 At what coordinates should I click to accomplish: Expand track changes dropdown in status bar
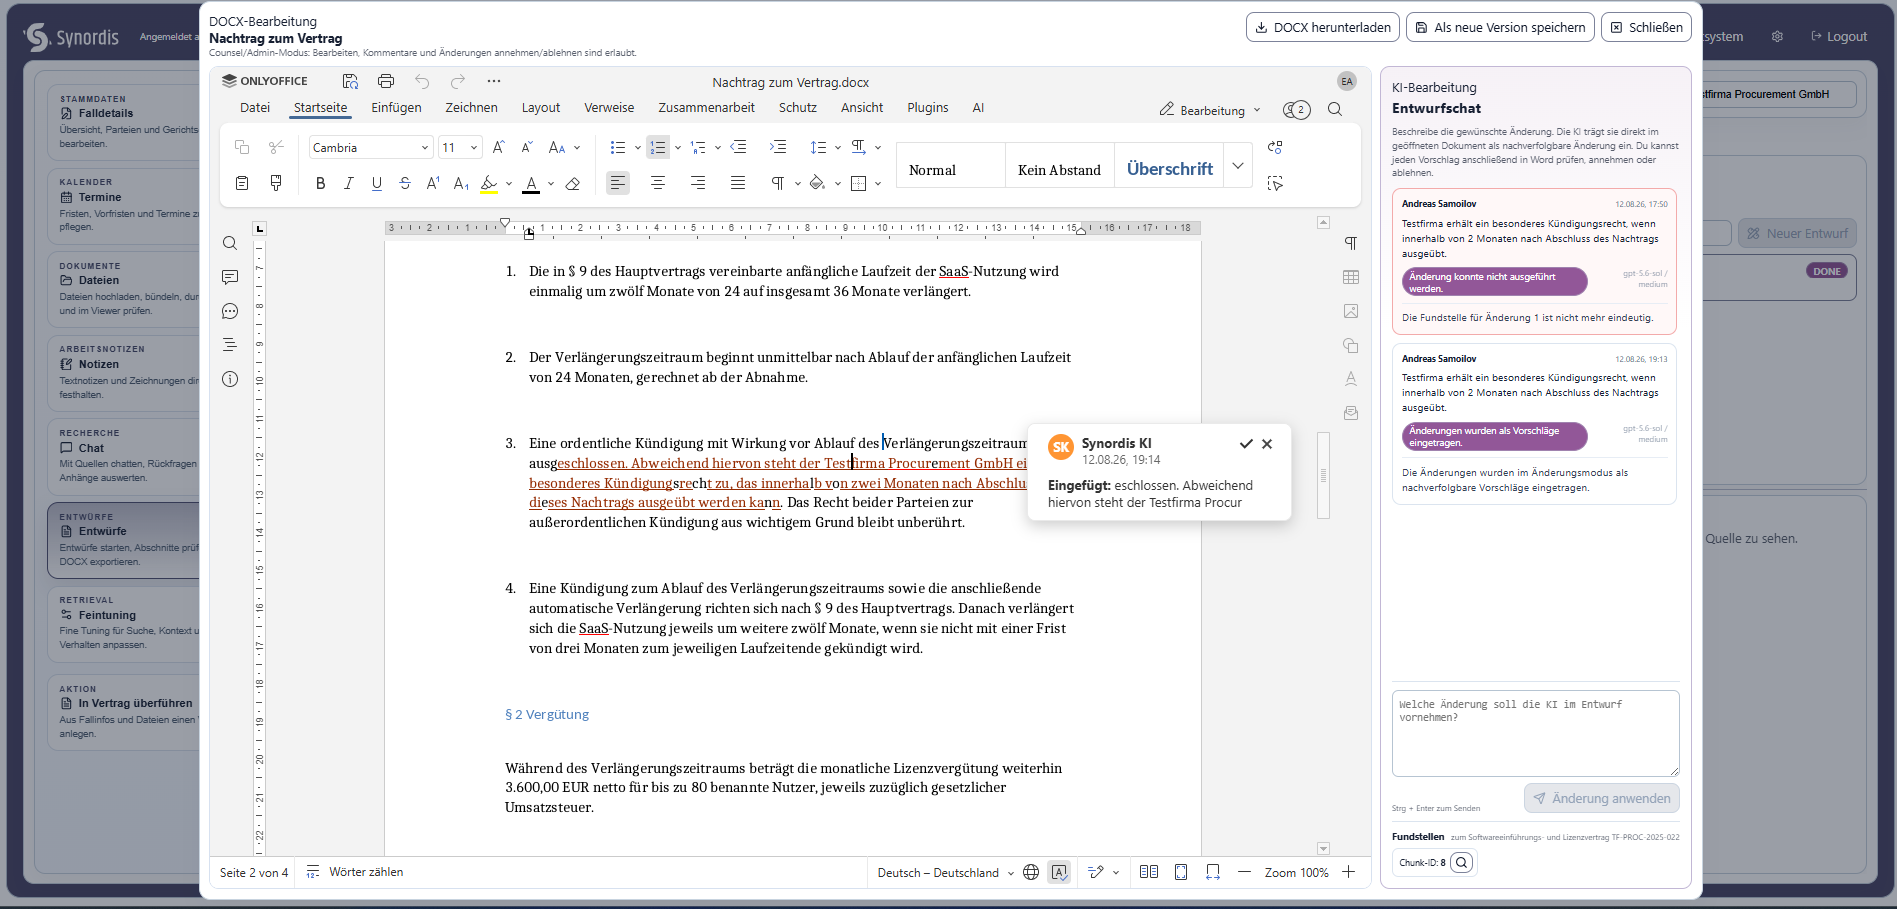1116,872
